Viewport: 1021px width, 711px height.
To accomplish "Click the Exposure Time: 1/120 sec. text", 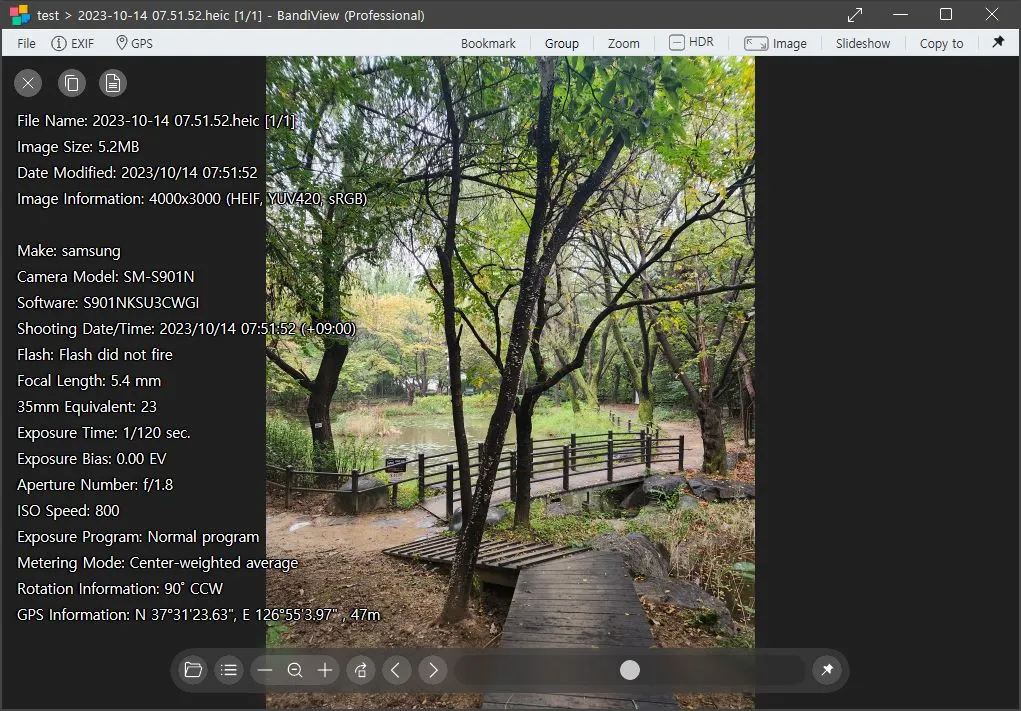I will pyautogui.click(x=104, y=434).
